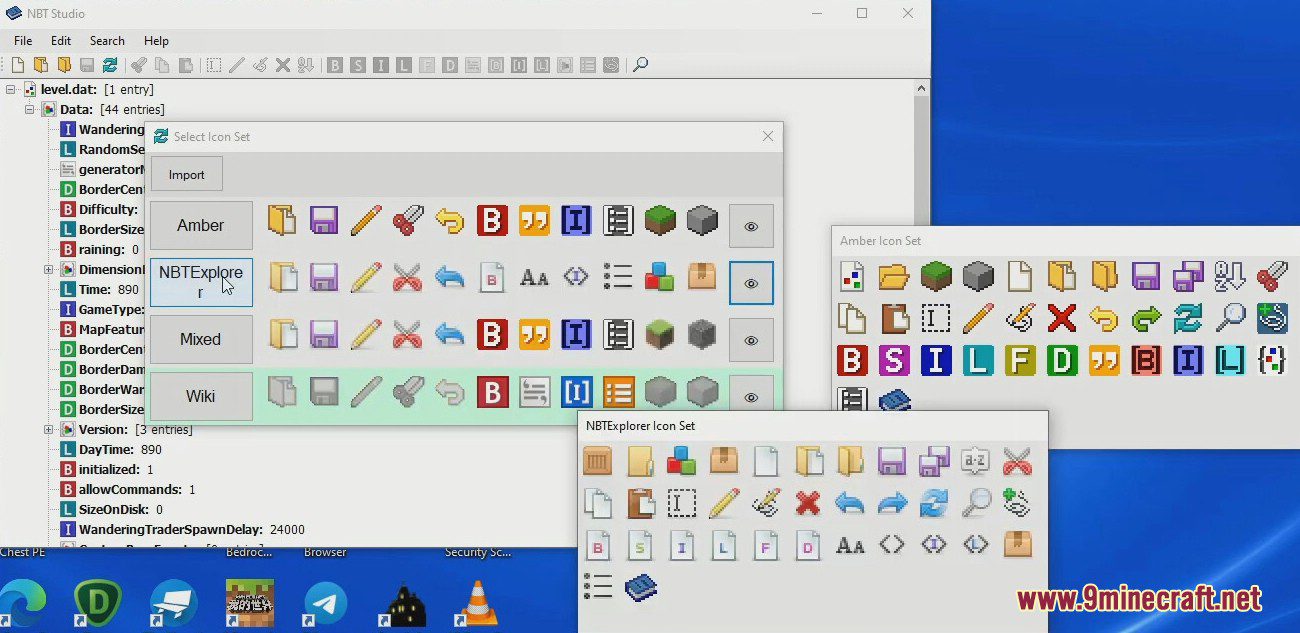Select the 'Version: [3 entries]' row
Viewport: 1300px width, 633px height.
tap(126, 429)
